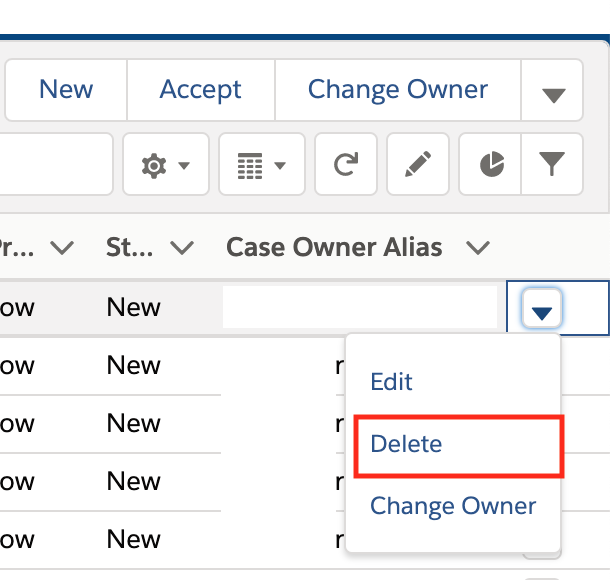Choose Delete in the row menu
This screenshot has height=580, width=610.
click(x=406, y=444)
